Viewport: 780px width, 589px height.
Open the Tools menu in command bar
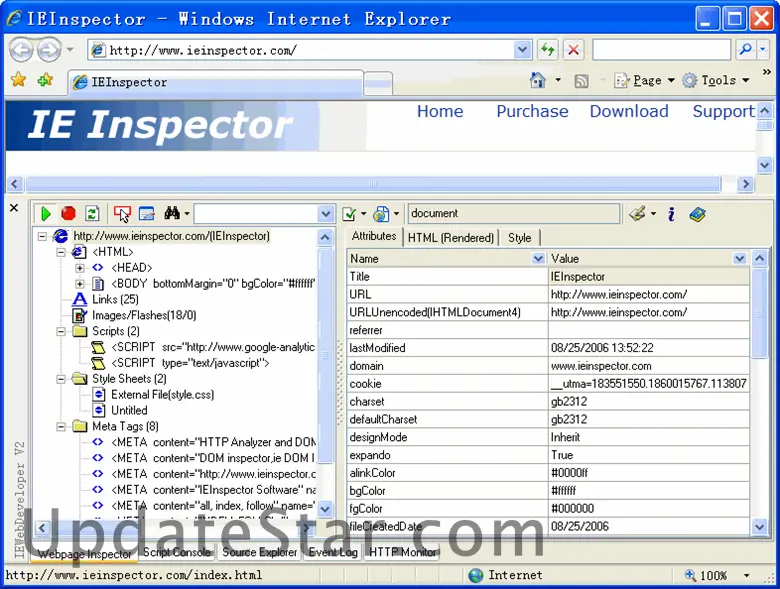(716, 81)
